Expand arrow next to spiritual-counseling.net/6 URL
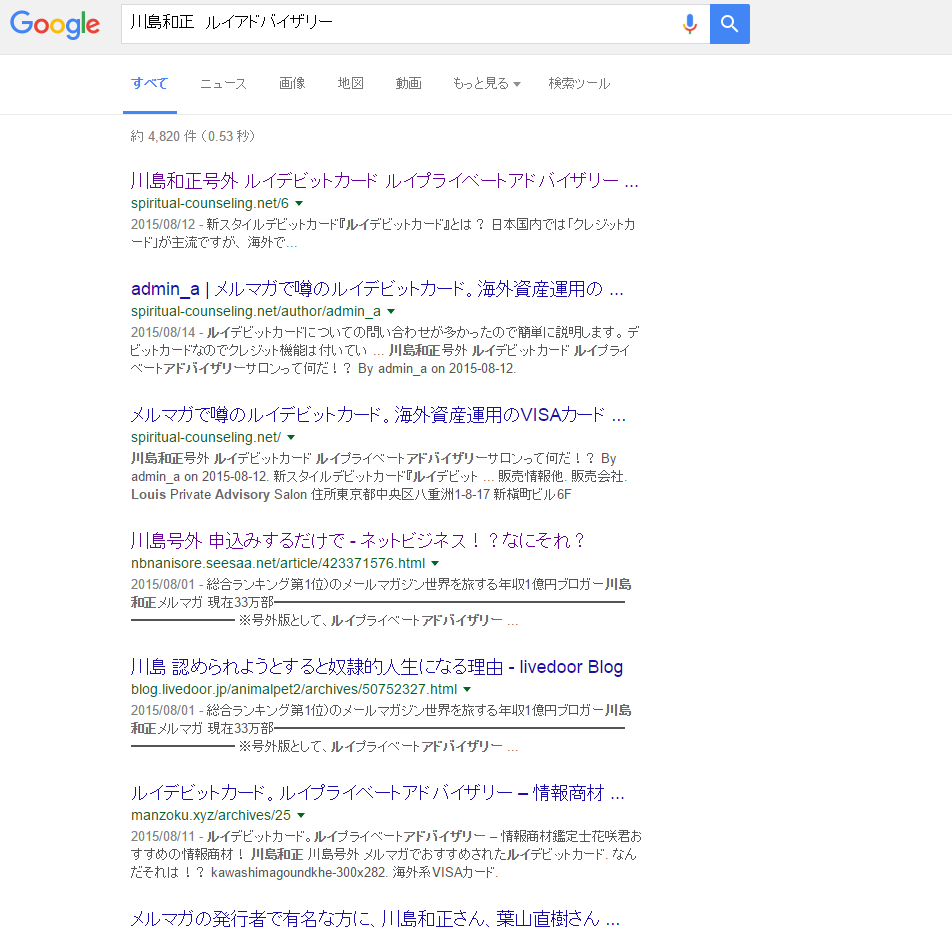Viewport: 952px width, 930px height. tap(299, 204)
